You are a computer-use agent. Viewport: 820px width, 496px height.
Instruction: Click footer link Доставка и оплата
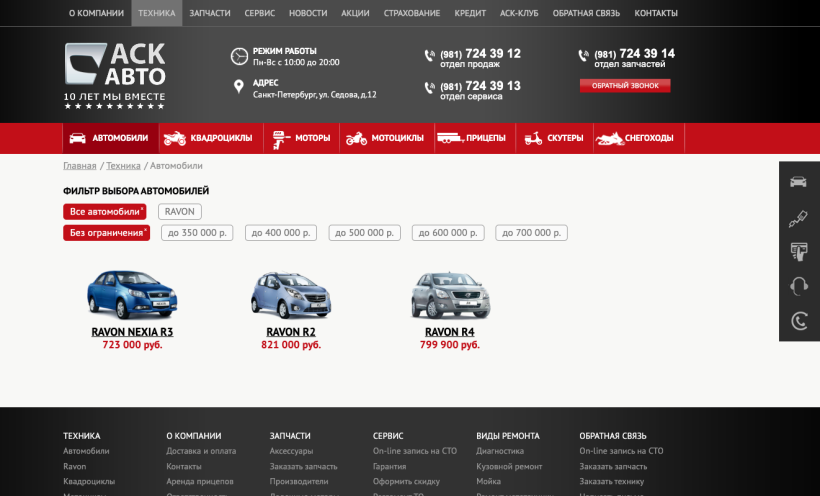[201, 451]
